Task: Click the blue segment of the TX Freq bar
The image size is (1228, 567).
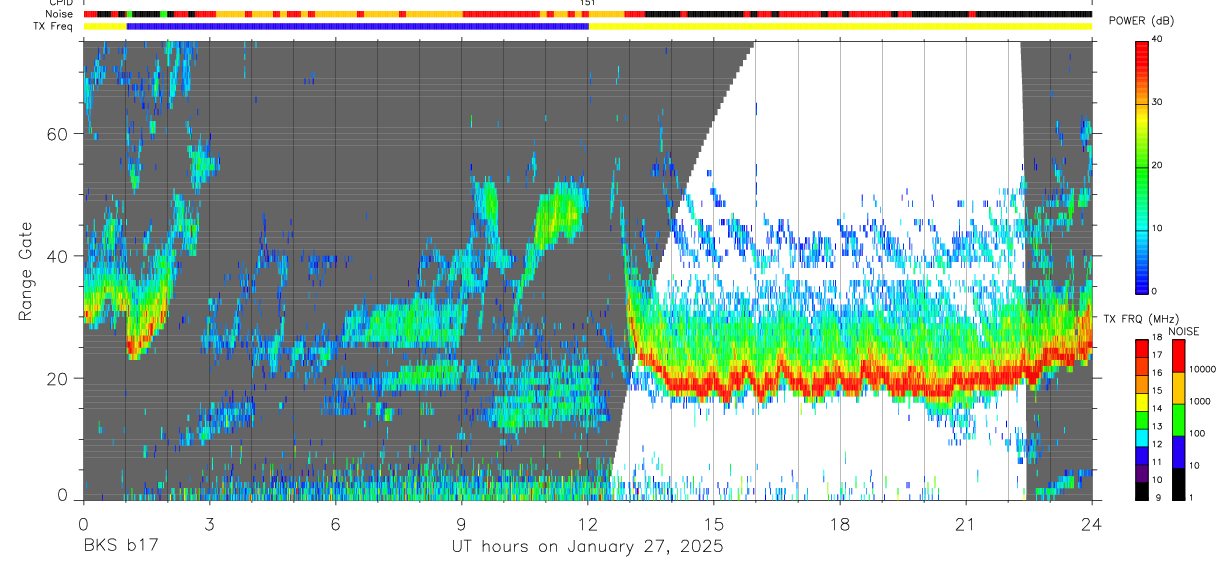Action: pyautogui.click(x=358, y=26)
